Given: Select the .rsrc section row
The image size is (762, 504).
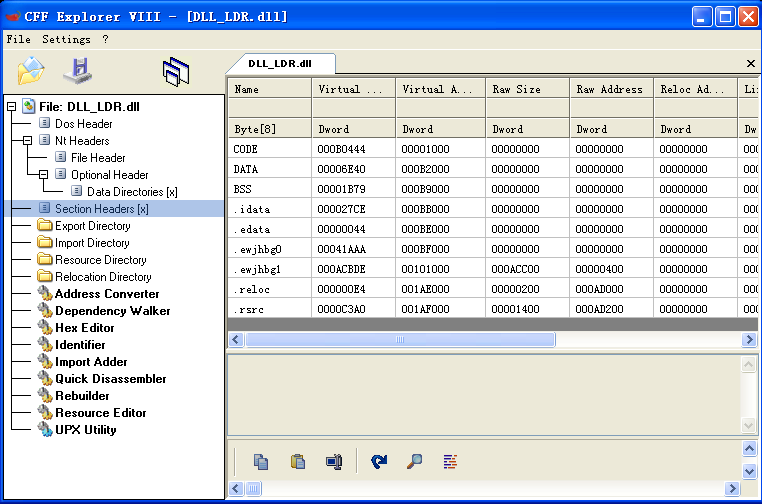Looking at the screenshot, I should [x=492, y=309].
